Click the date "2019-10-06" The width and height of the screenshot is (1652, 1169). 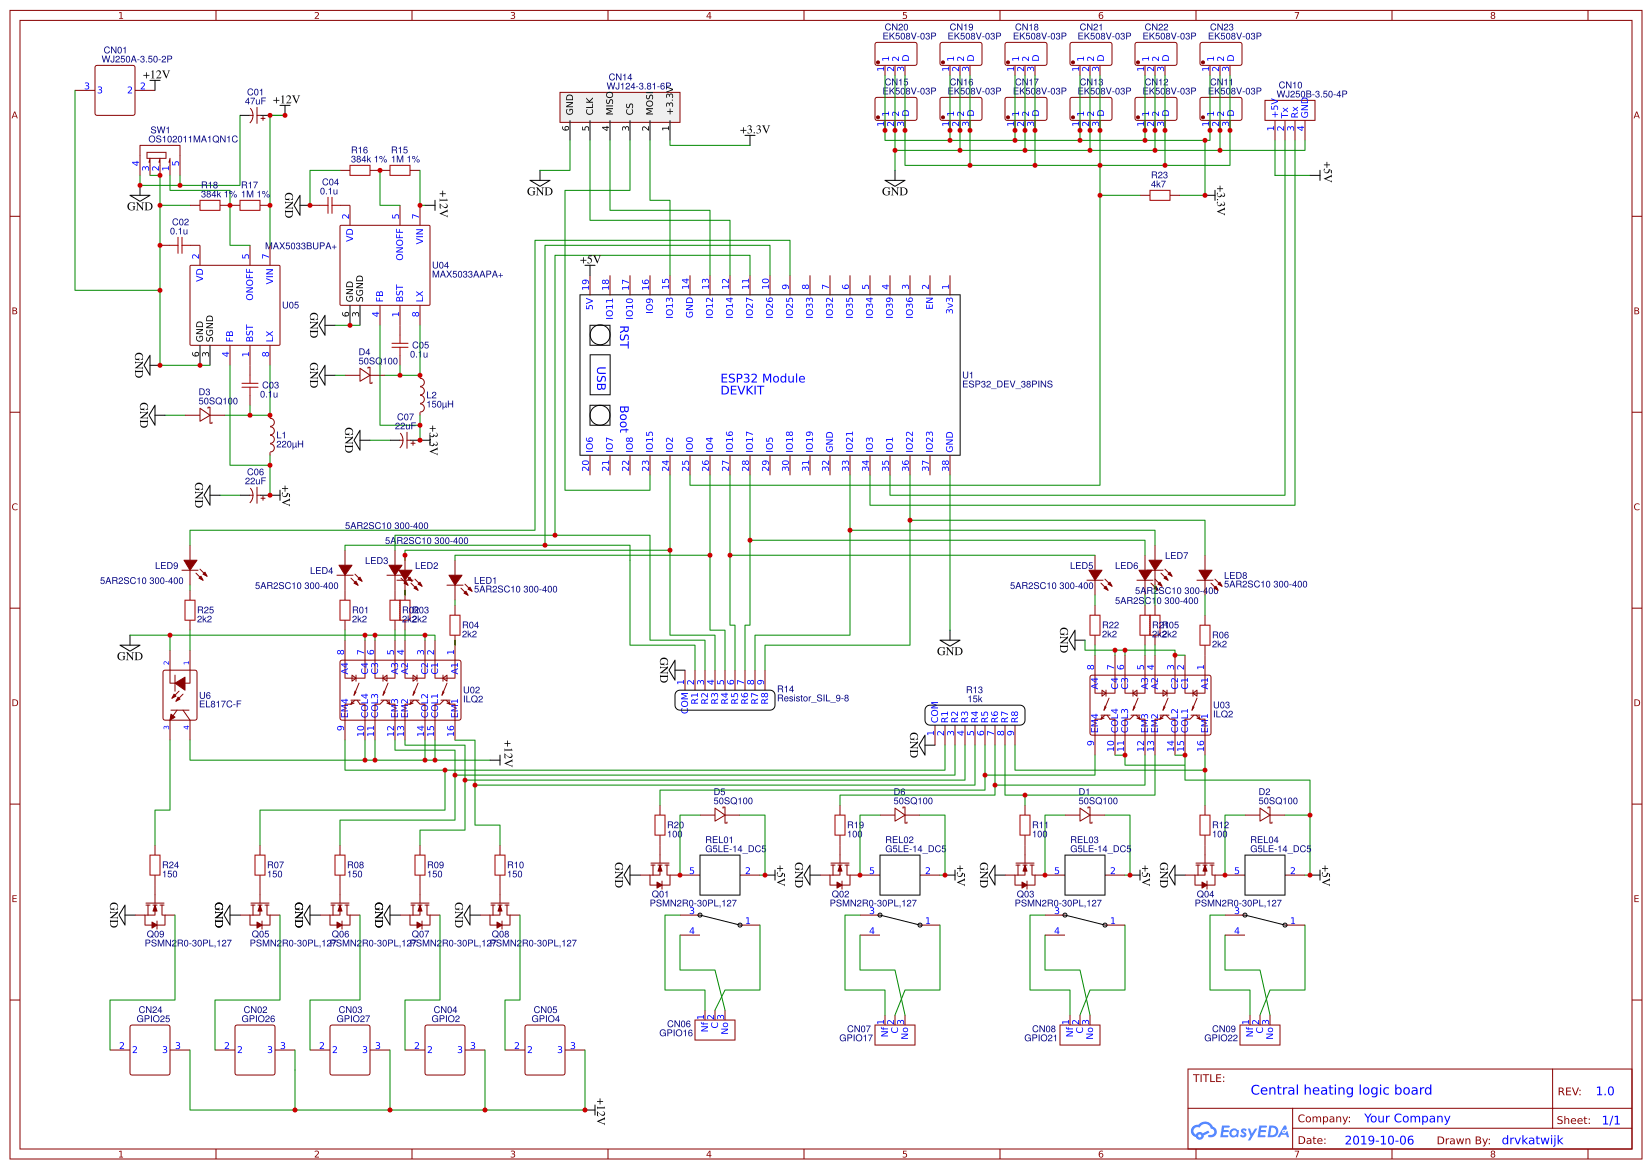[1379, 1140]
